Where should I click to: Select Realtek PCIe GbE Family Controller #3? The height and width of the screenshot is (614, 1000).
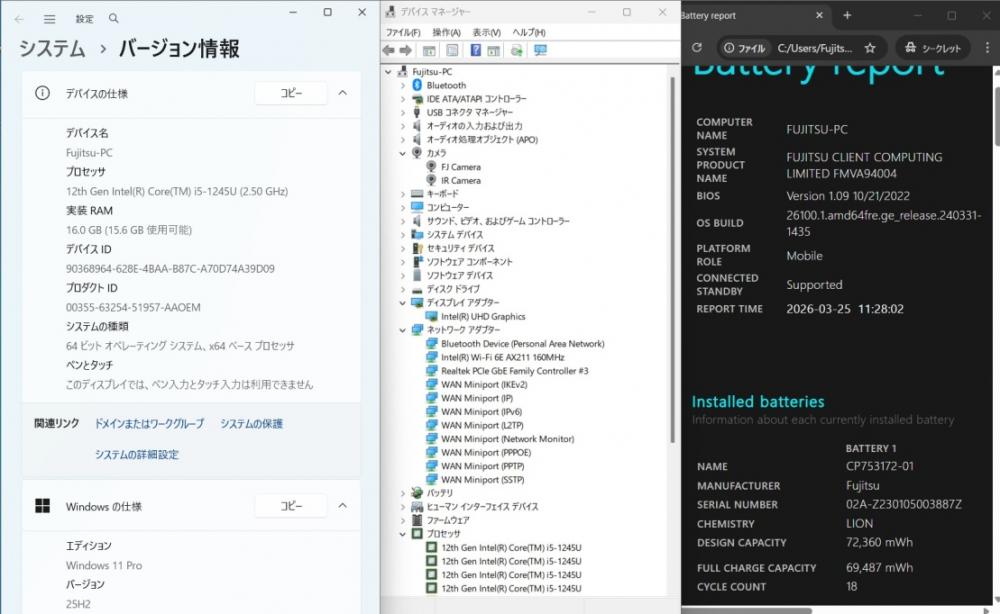coord(514,370)
